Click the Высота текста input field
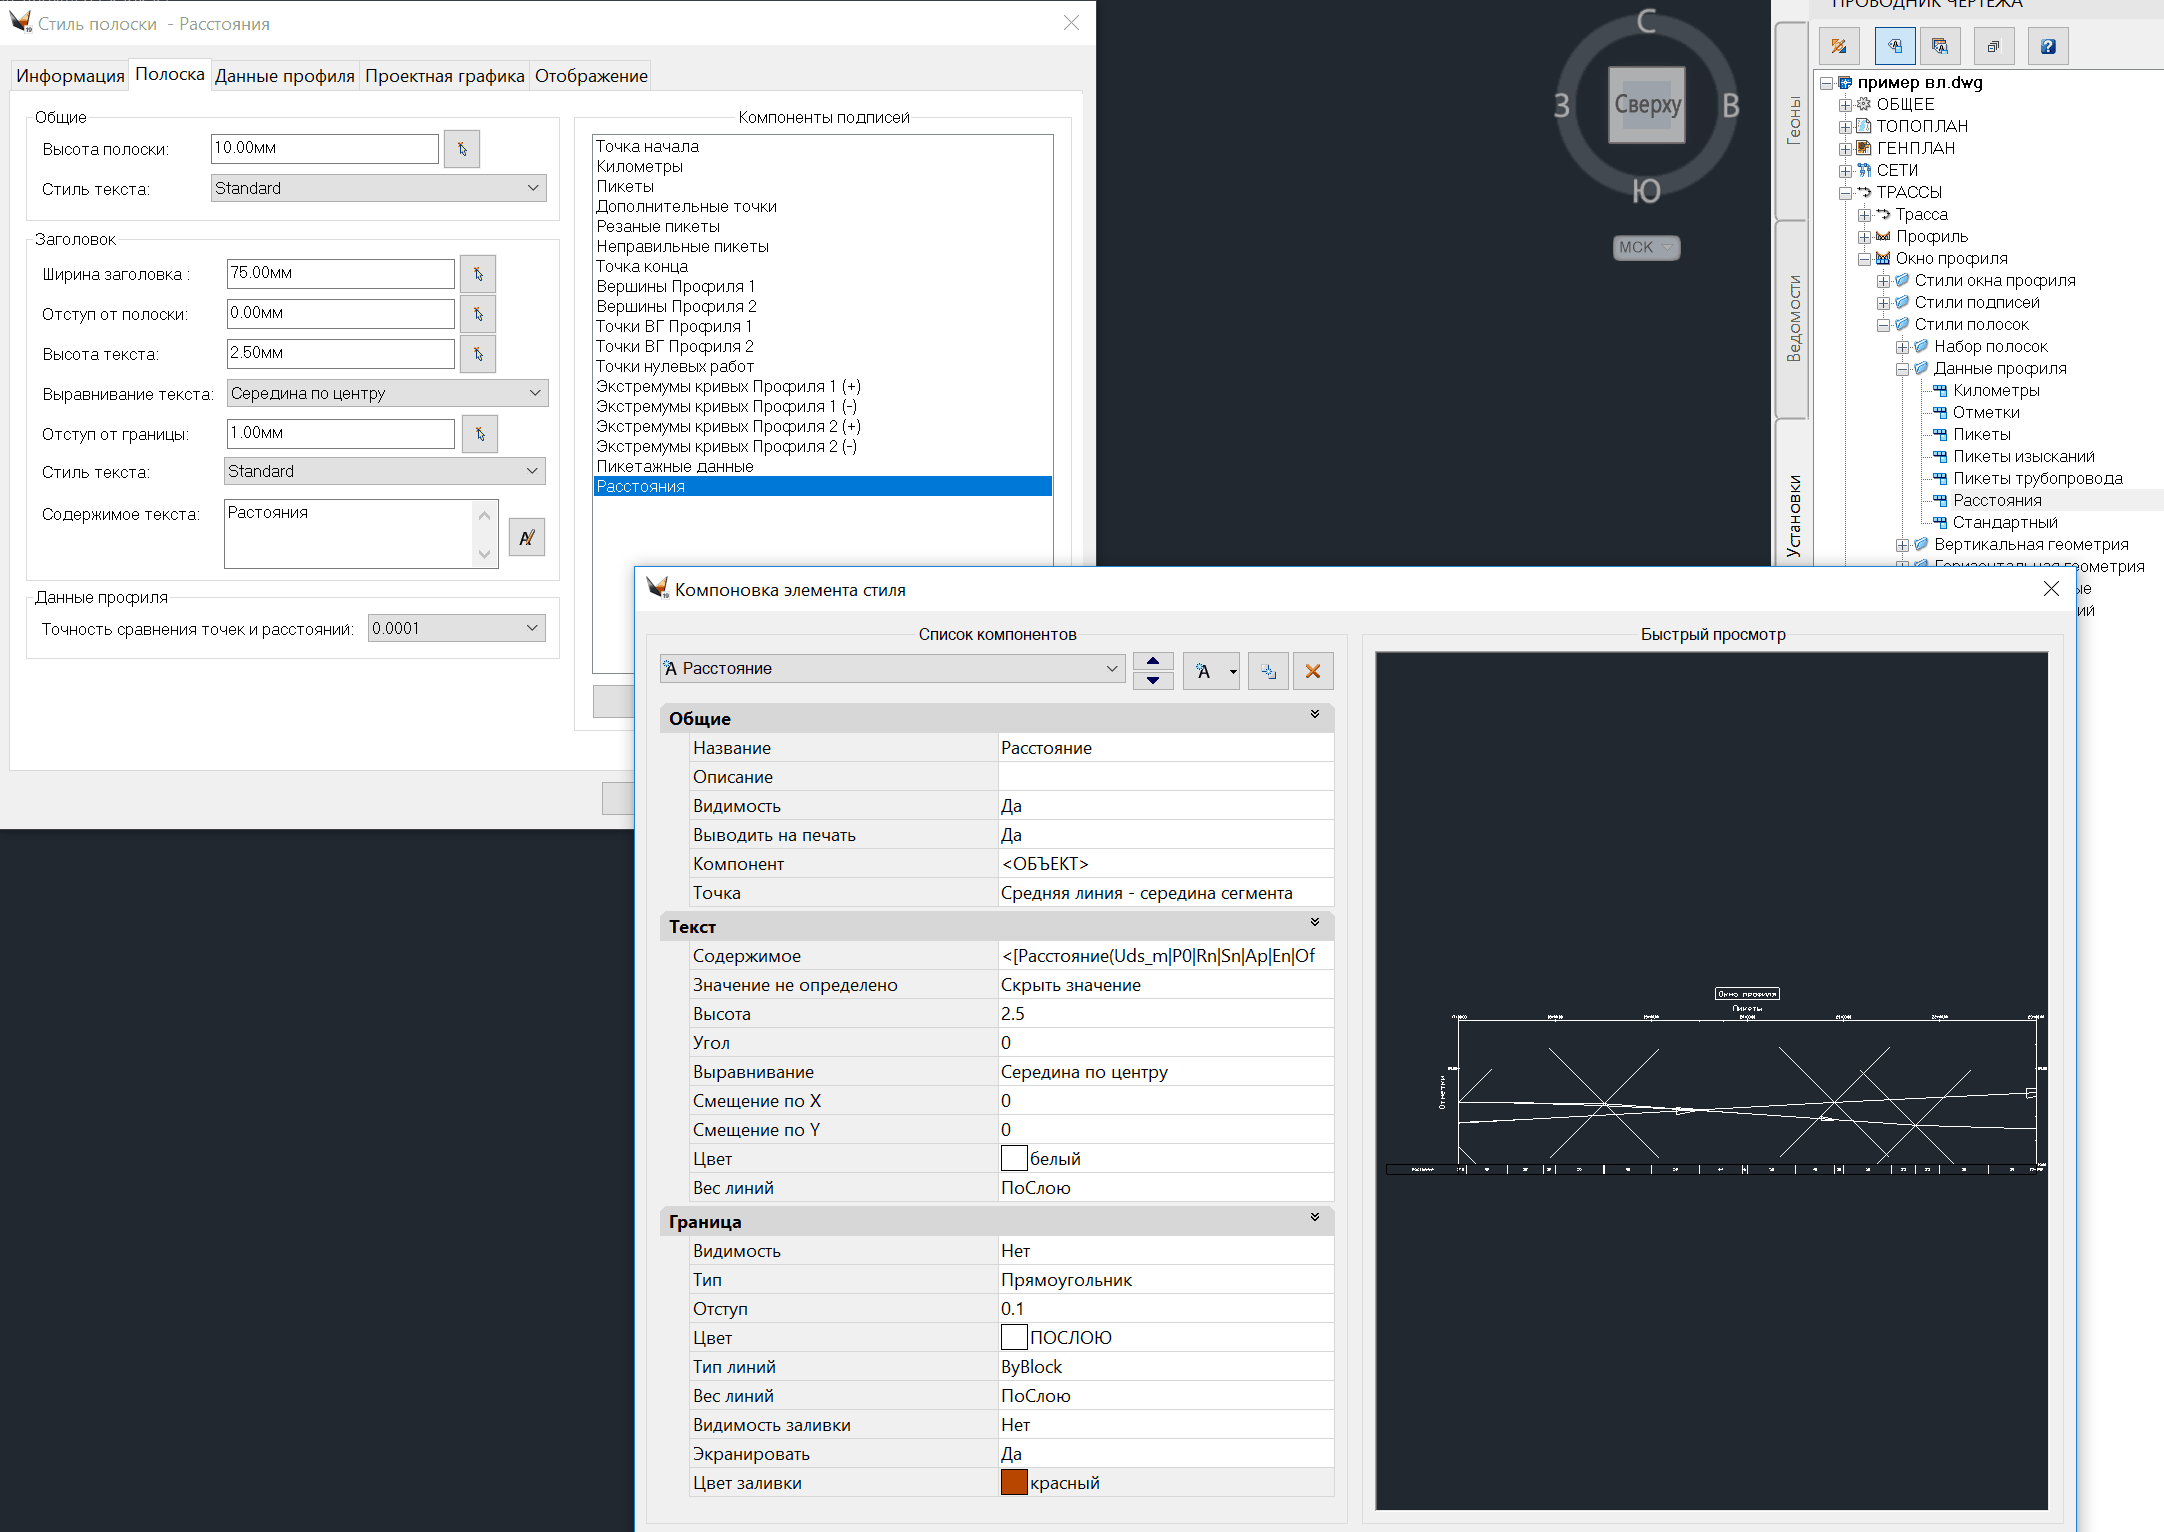 340,353
